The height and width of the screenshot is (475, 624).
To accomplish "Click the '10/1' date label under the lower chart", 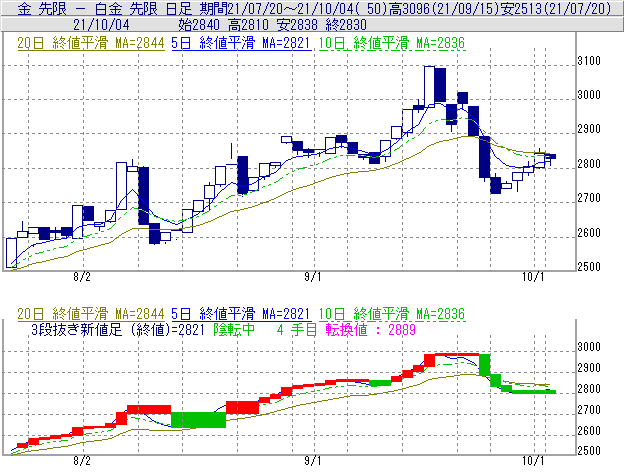I will point(533,461).
